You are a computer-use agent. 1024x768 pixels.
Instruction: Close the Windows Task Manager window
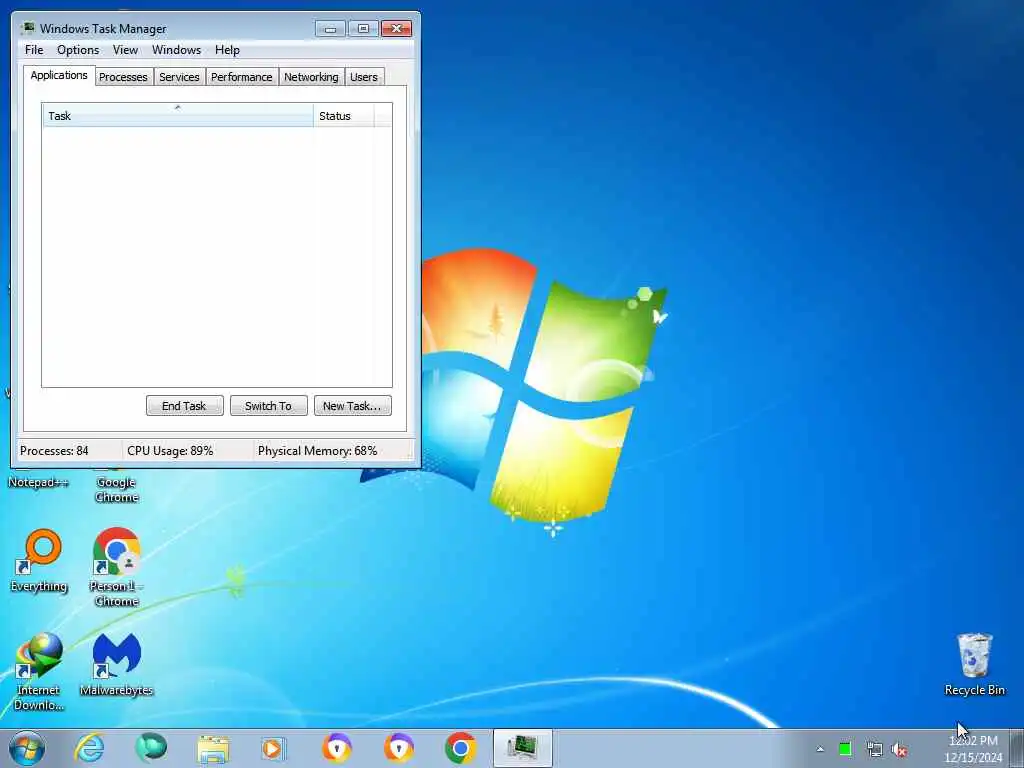pos(396,28)
